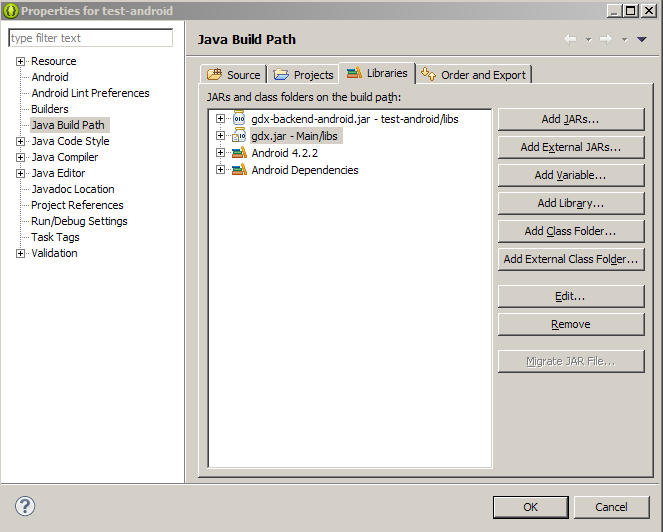
Task: Expand the Java Editor node
Action: [20, 173]
